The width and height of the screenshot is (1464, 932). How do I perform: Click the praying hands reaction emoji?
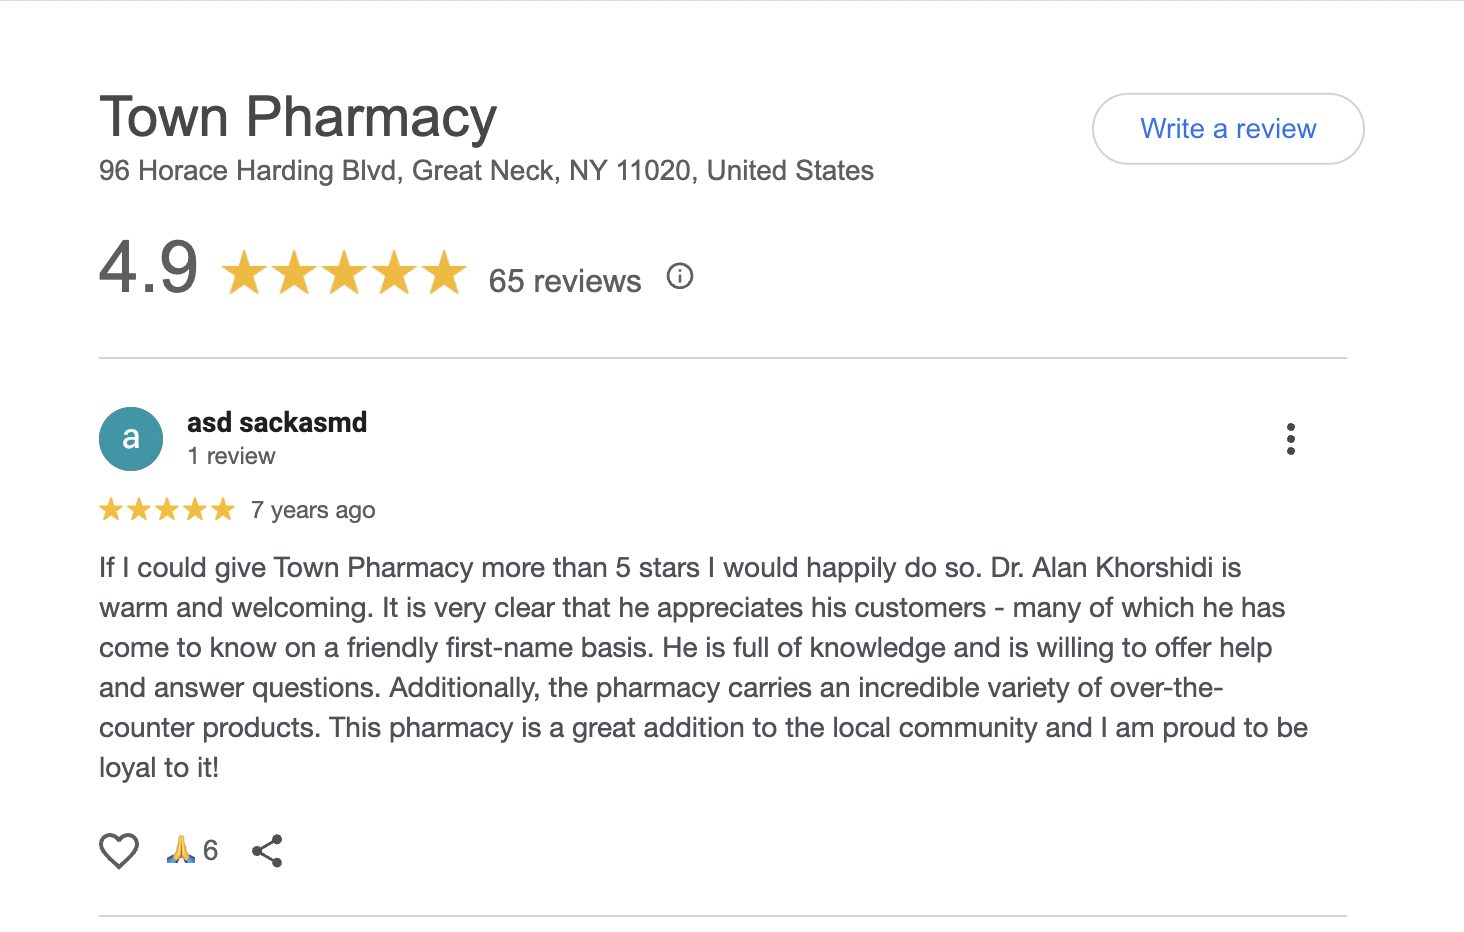click(x=180, y=850)
